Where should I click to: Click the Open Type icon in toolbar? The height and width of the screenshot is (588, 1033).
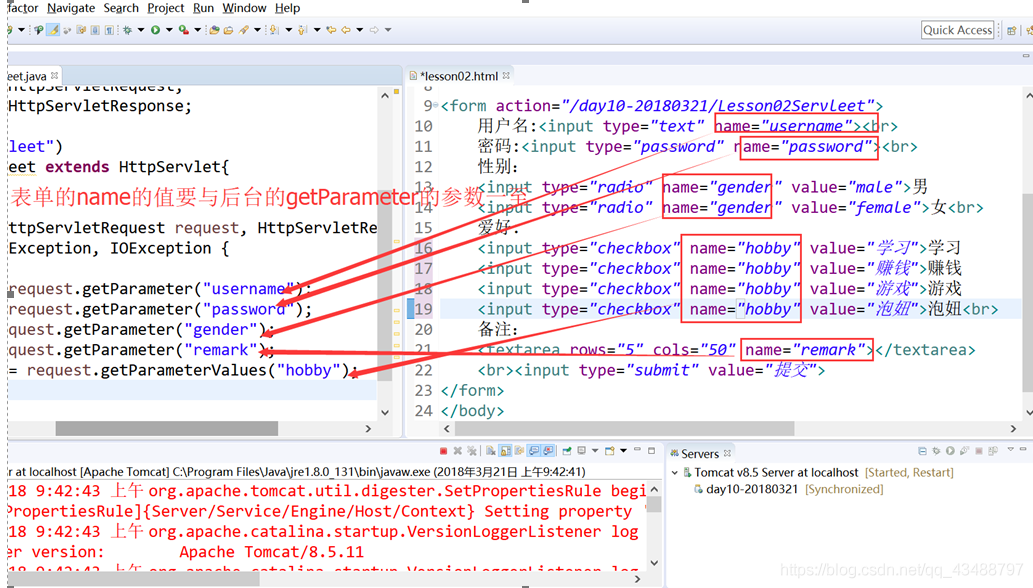pyautogui.click(x=214, y=30)
